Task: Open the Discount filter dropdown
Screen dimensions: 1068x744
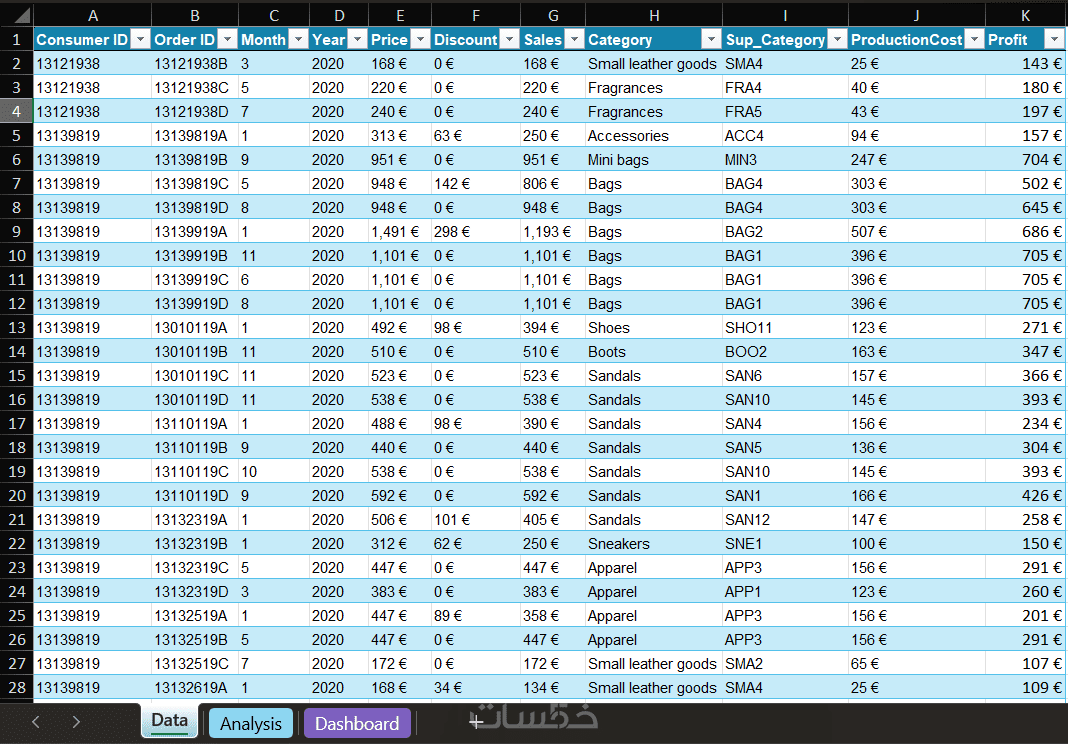Action: click(x=509, y=40)
